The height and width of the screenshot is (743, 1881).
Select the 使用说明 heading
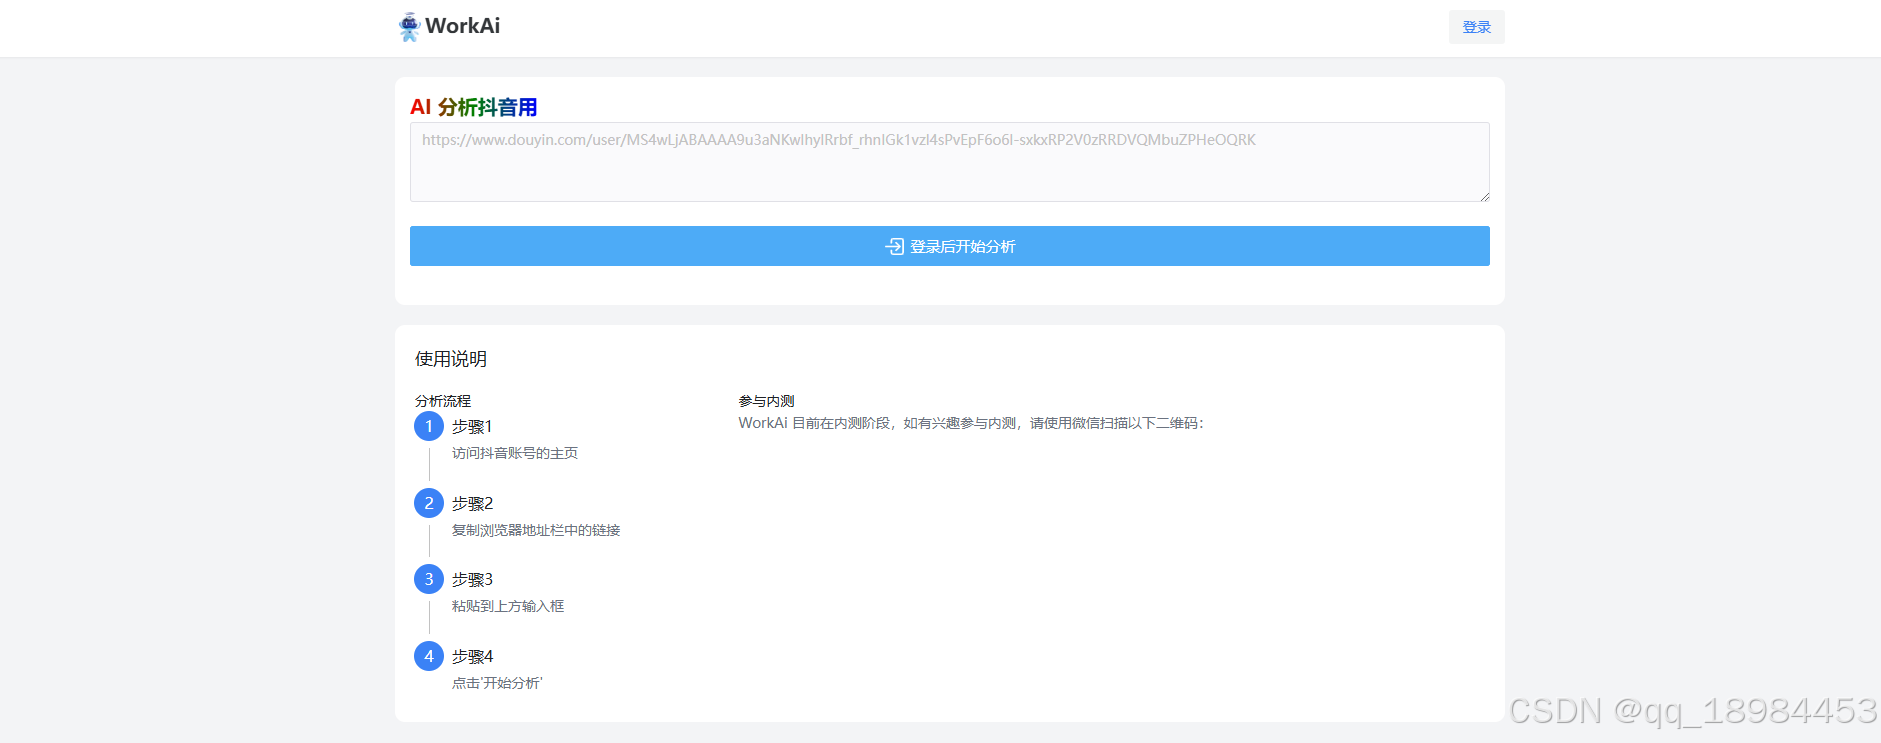[x=451, y=359]
